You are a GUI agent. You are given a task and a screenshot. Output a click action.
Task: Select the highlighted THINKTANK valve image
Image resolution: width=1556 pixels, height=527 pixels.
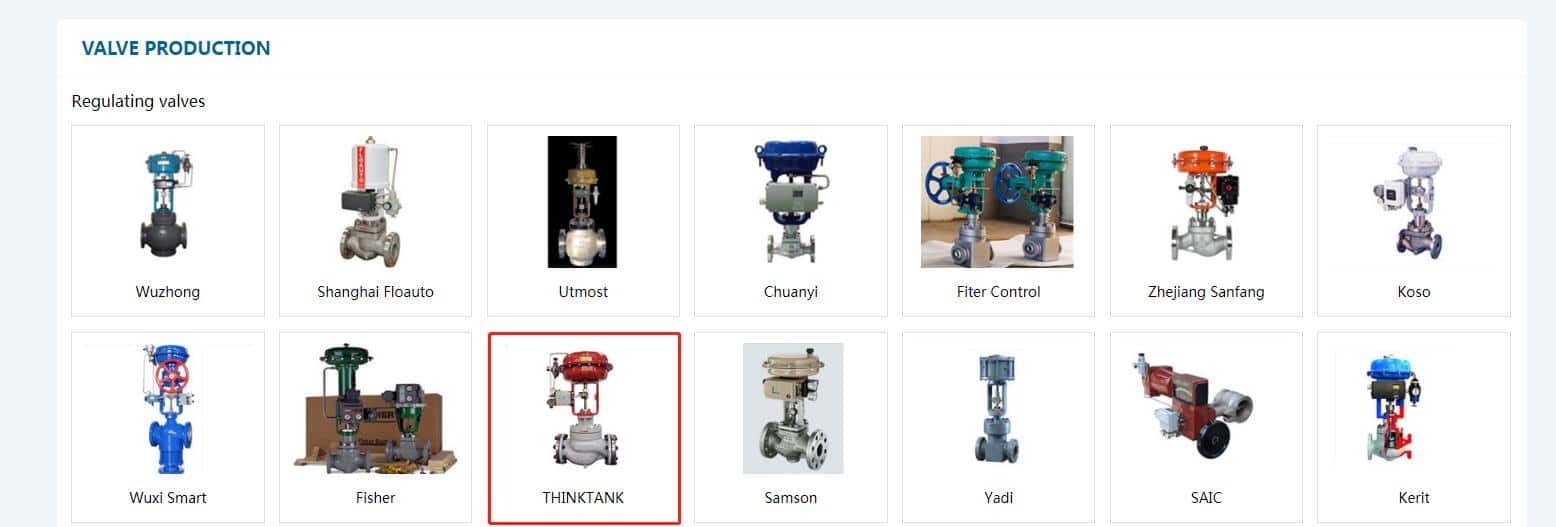pos(582,409)
